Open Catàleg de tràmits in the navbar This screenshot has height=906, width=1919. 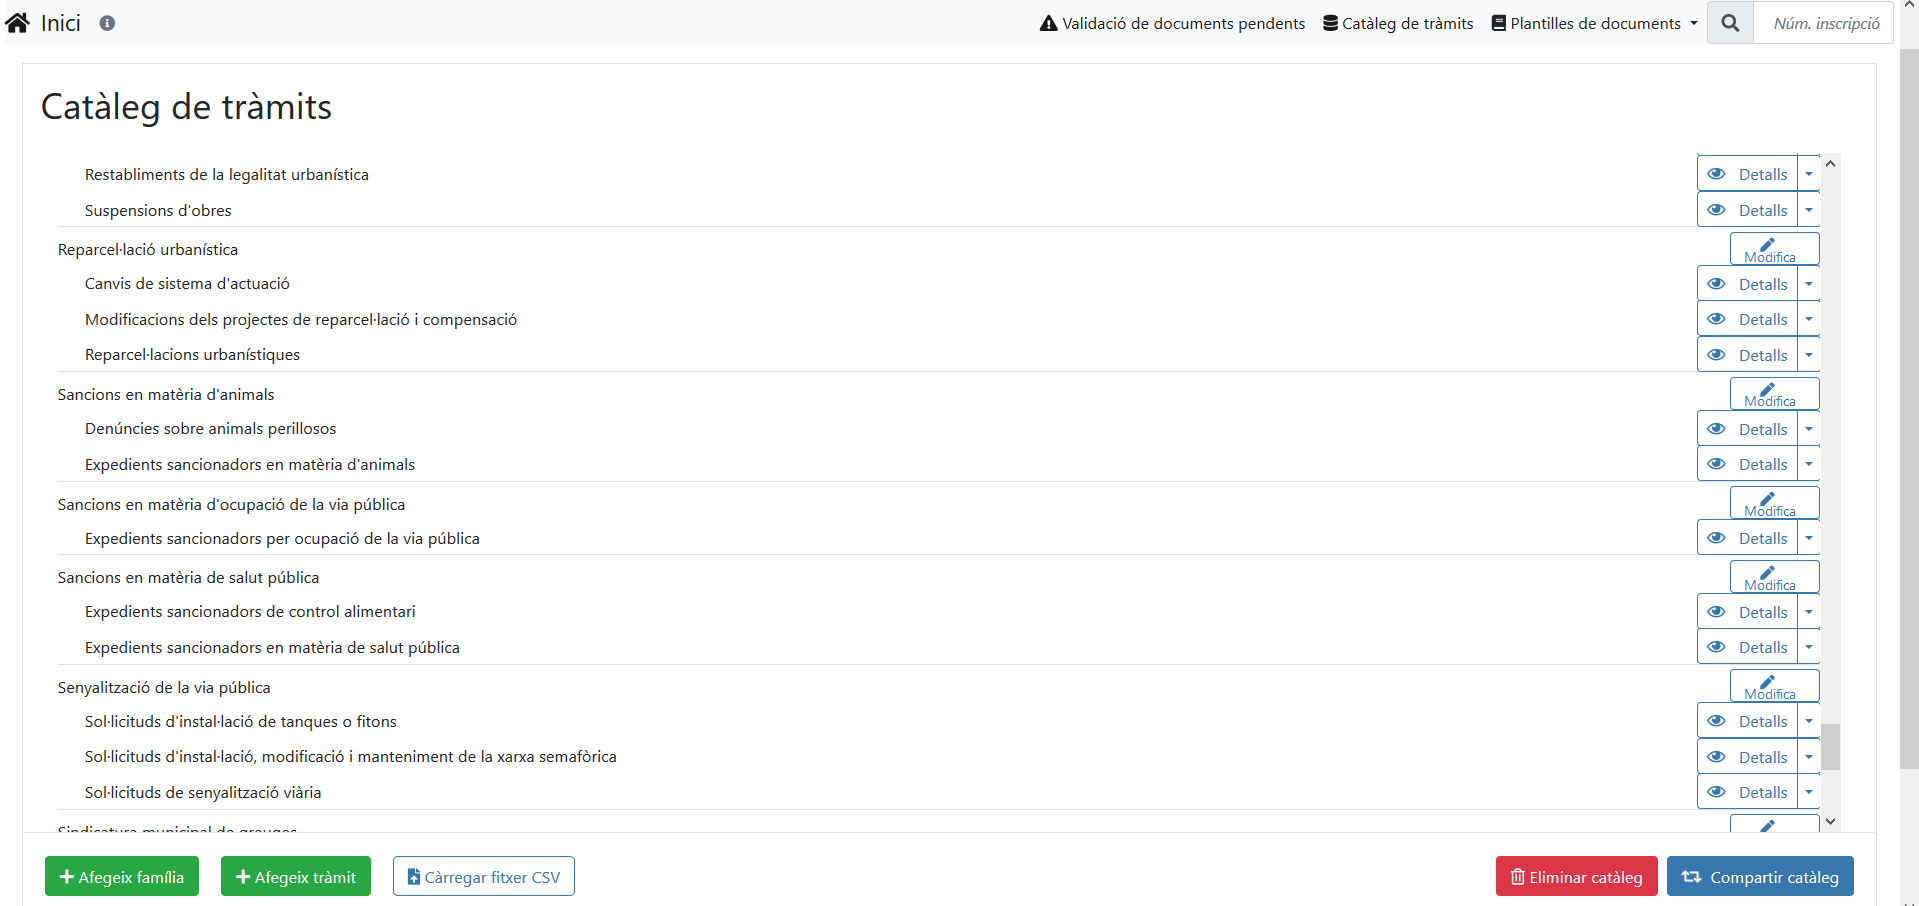click(1398, 23)
